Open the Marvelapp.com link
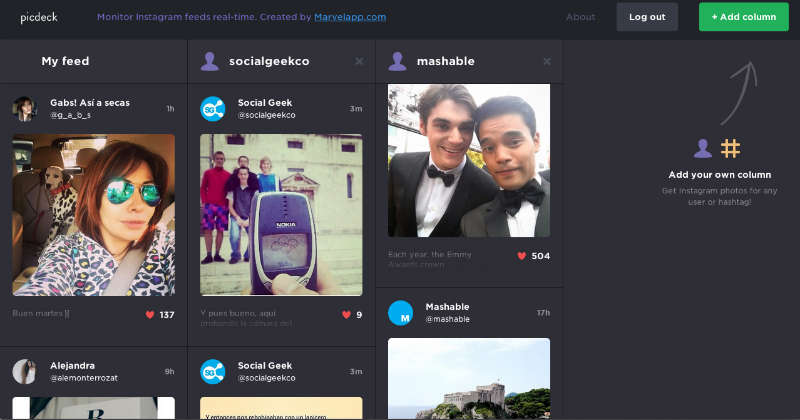The height and width of the screenshot is (420, 800). pos(350,17)
